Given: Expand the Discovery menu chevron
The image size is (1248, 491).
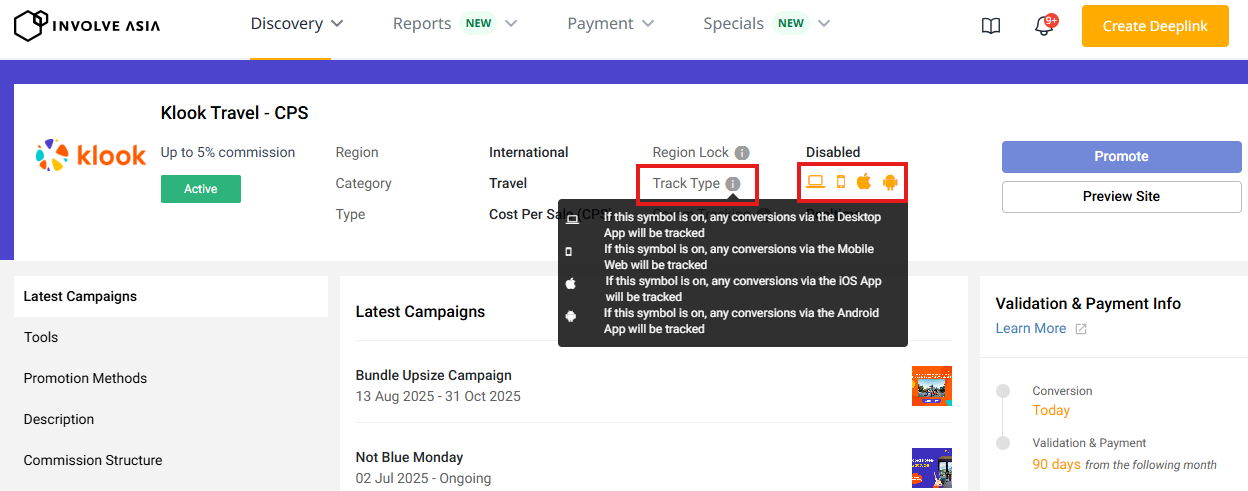Looking at the screenshot, I should (337, 23).
